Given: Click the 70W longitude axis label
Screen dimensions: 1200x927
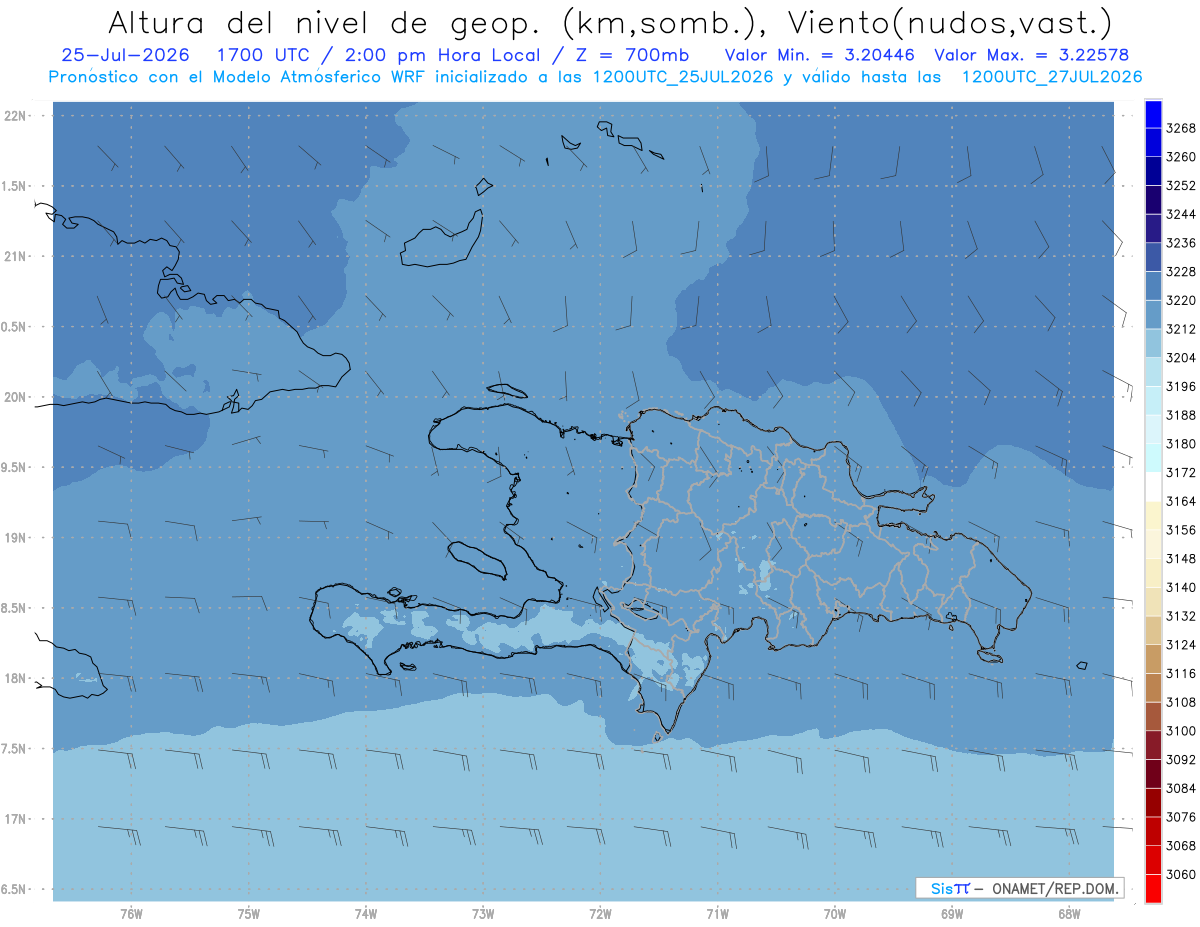Looking at the screenshot, I should pos(835,913).
